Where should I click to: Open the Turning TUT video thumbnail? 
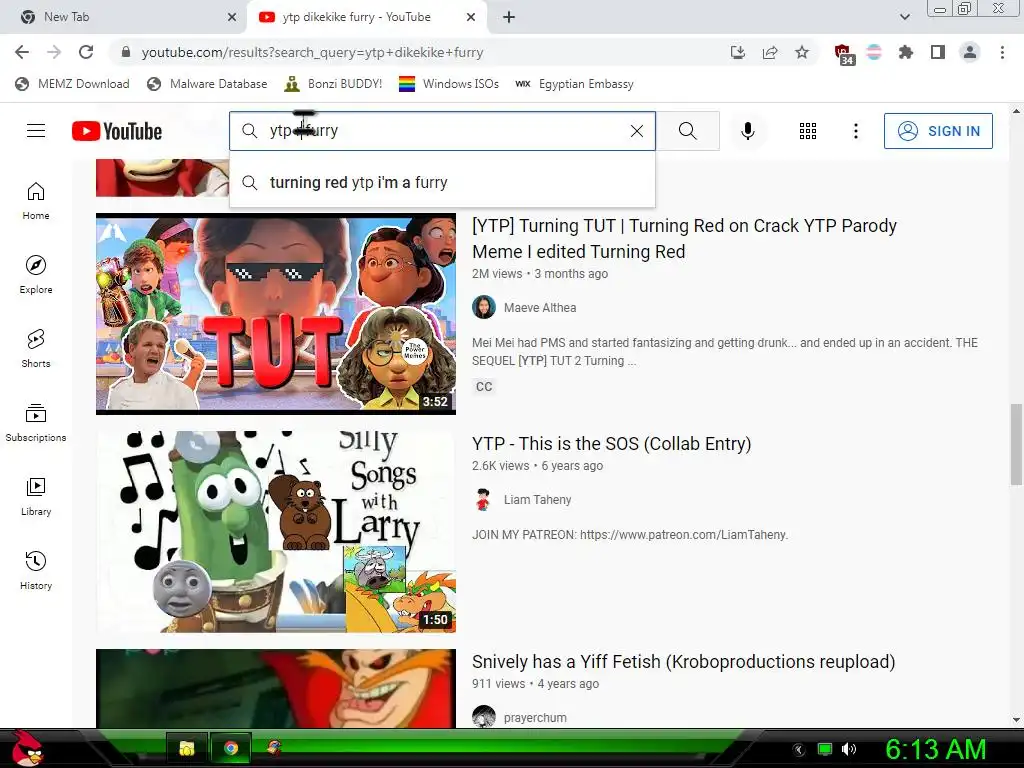coord(276,313)
